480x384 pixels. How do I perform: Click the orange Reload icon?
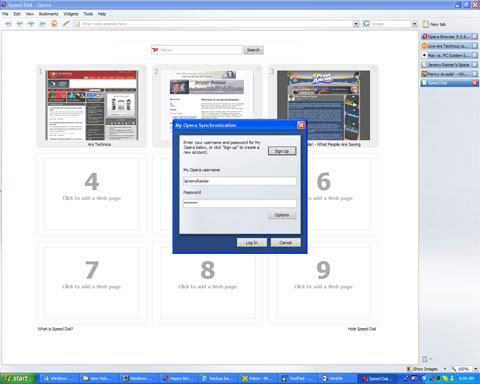[54, 24]
